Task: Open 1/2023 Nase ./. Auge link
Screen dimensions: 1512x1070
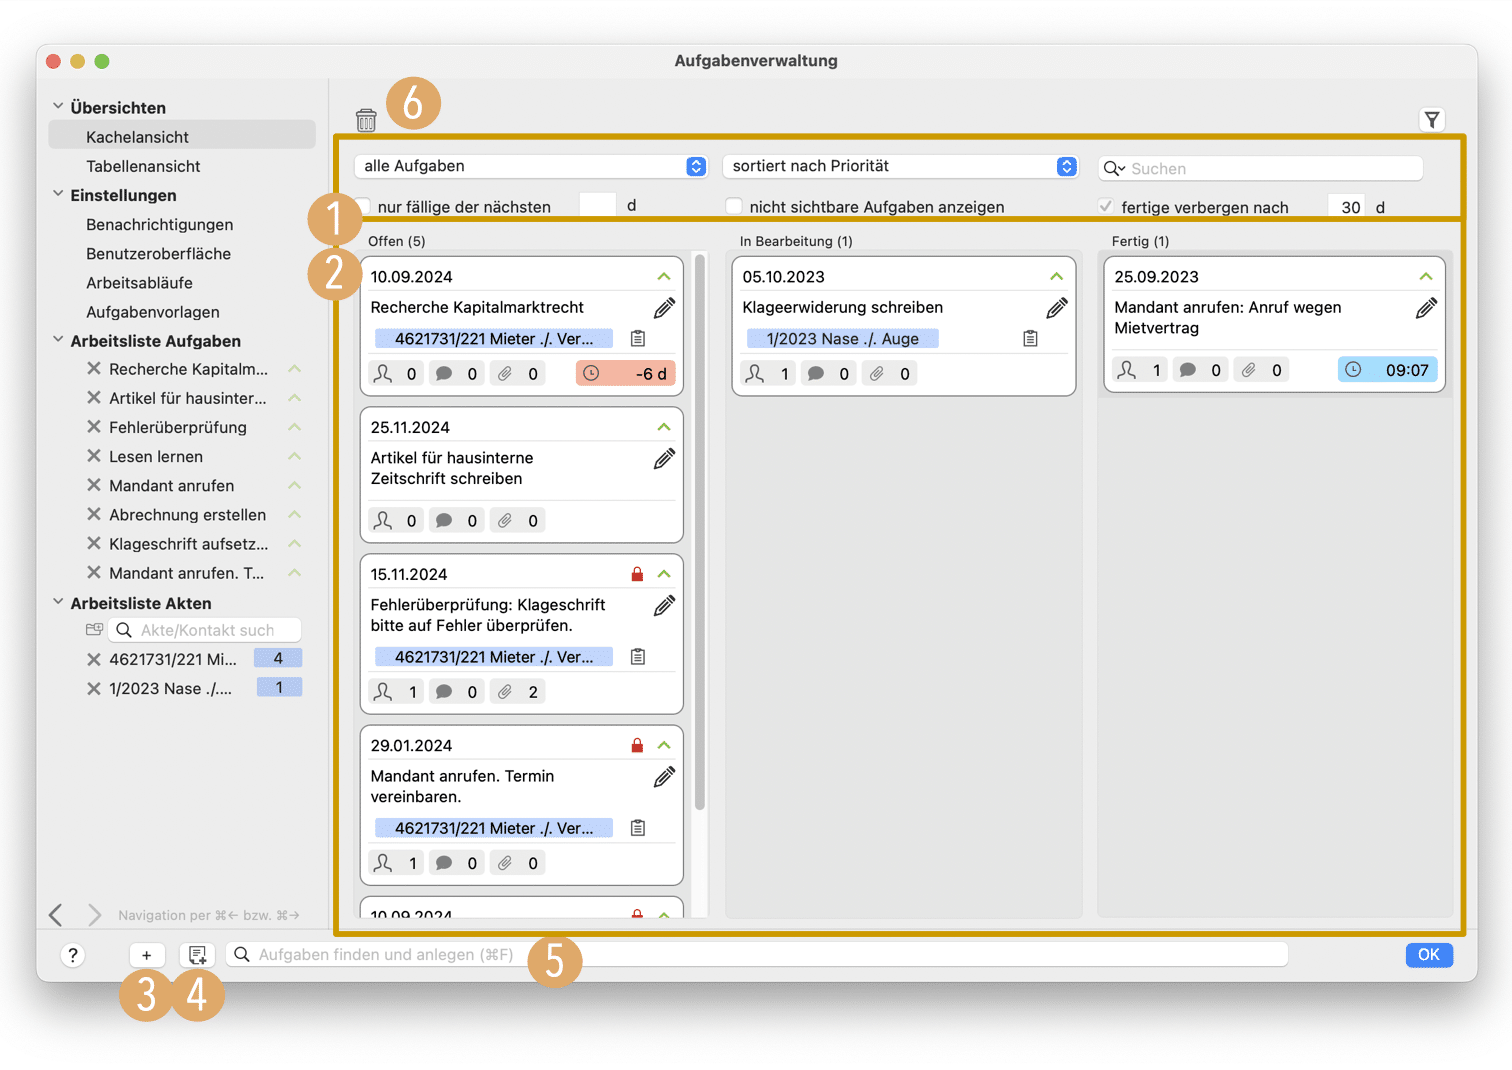Action: (842, 339)
